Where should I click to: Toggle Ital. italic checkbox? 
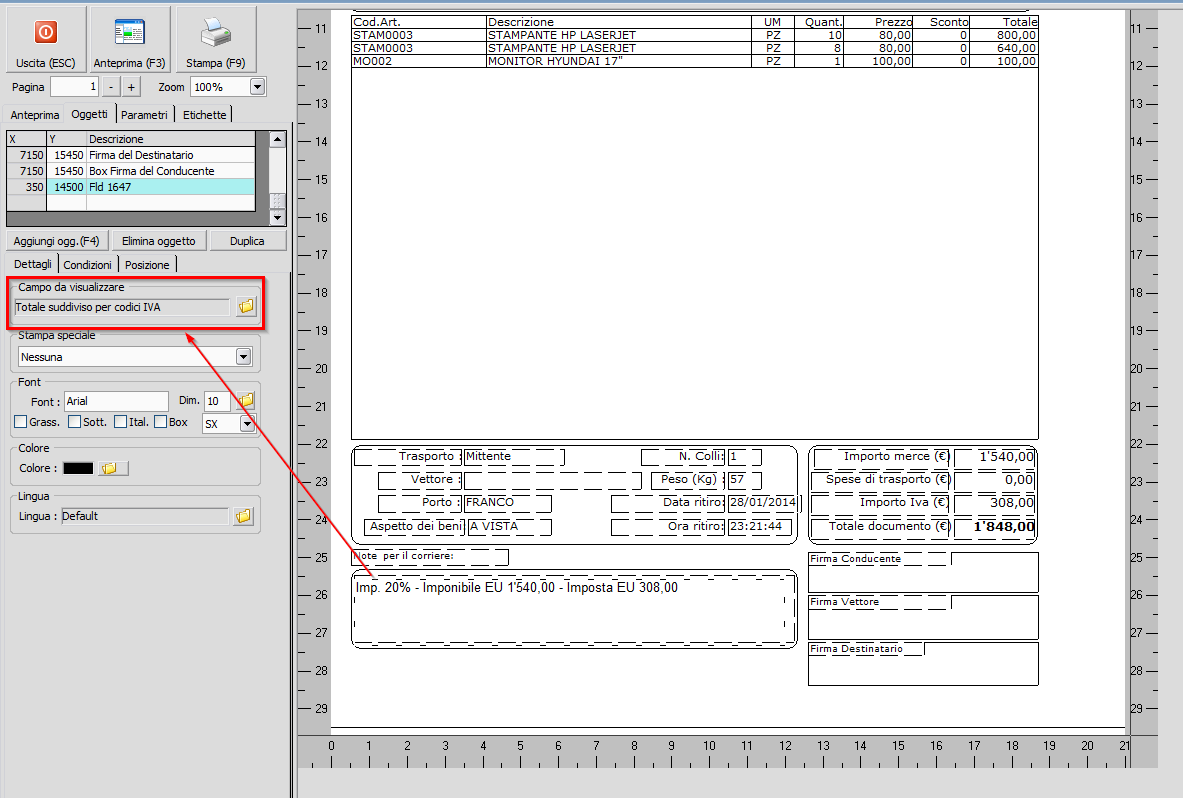pyautogui.click(x=120, y=422)
